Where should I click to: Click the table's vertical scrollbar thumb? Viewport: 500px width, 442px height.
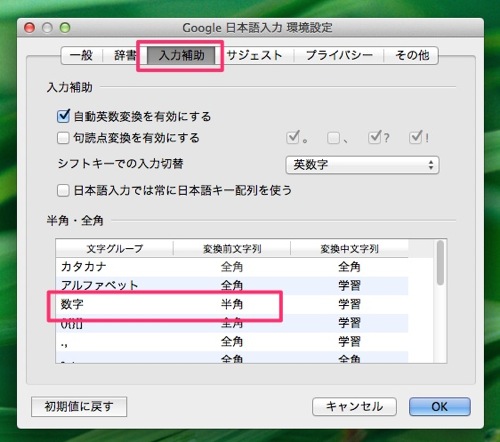[441, 263]
